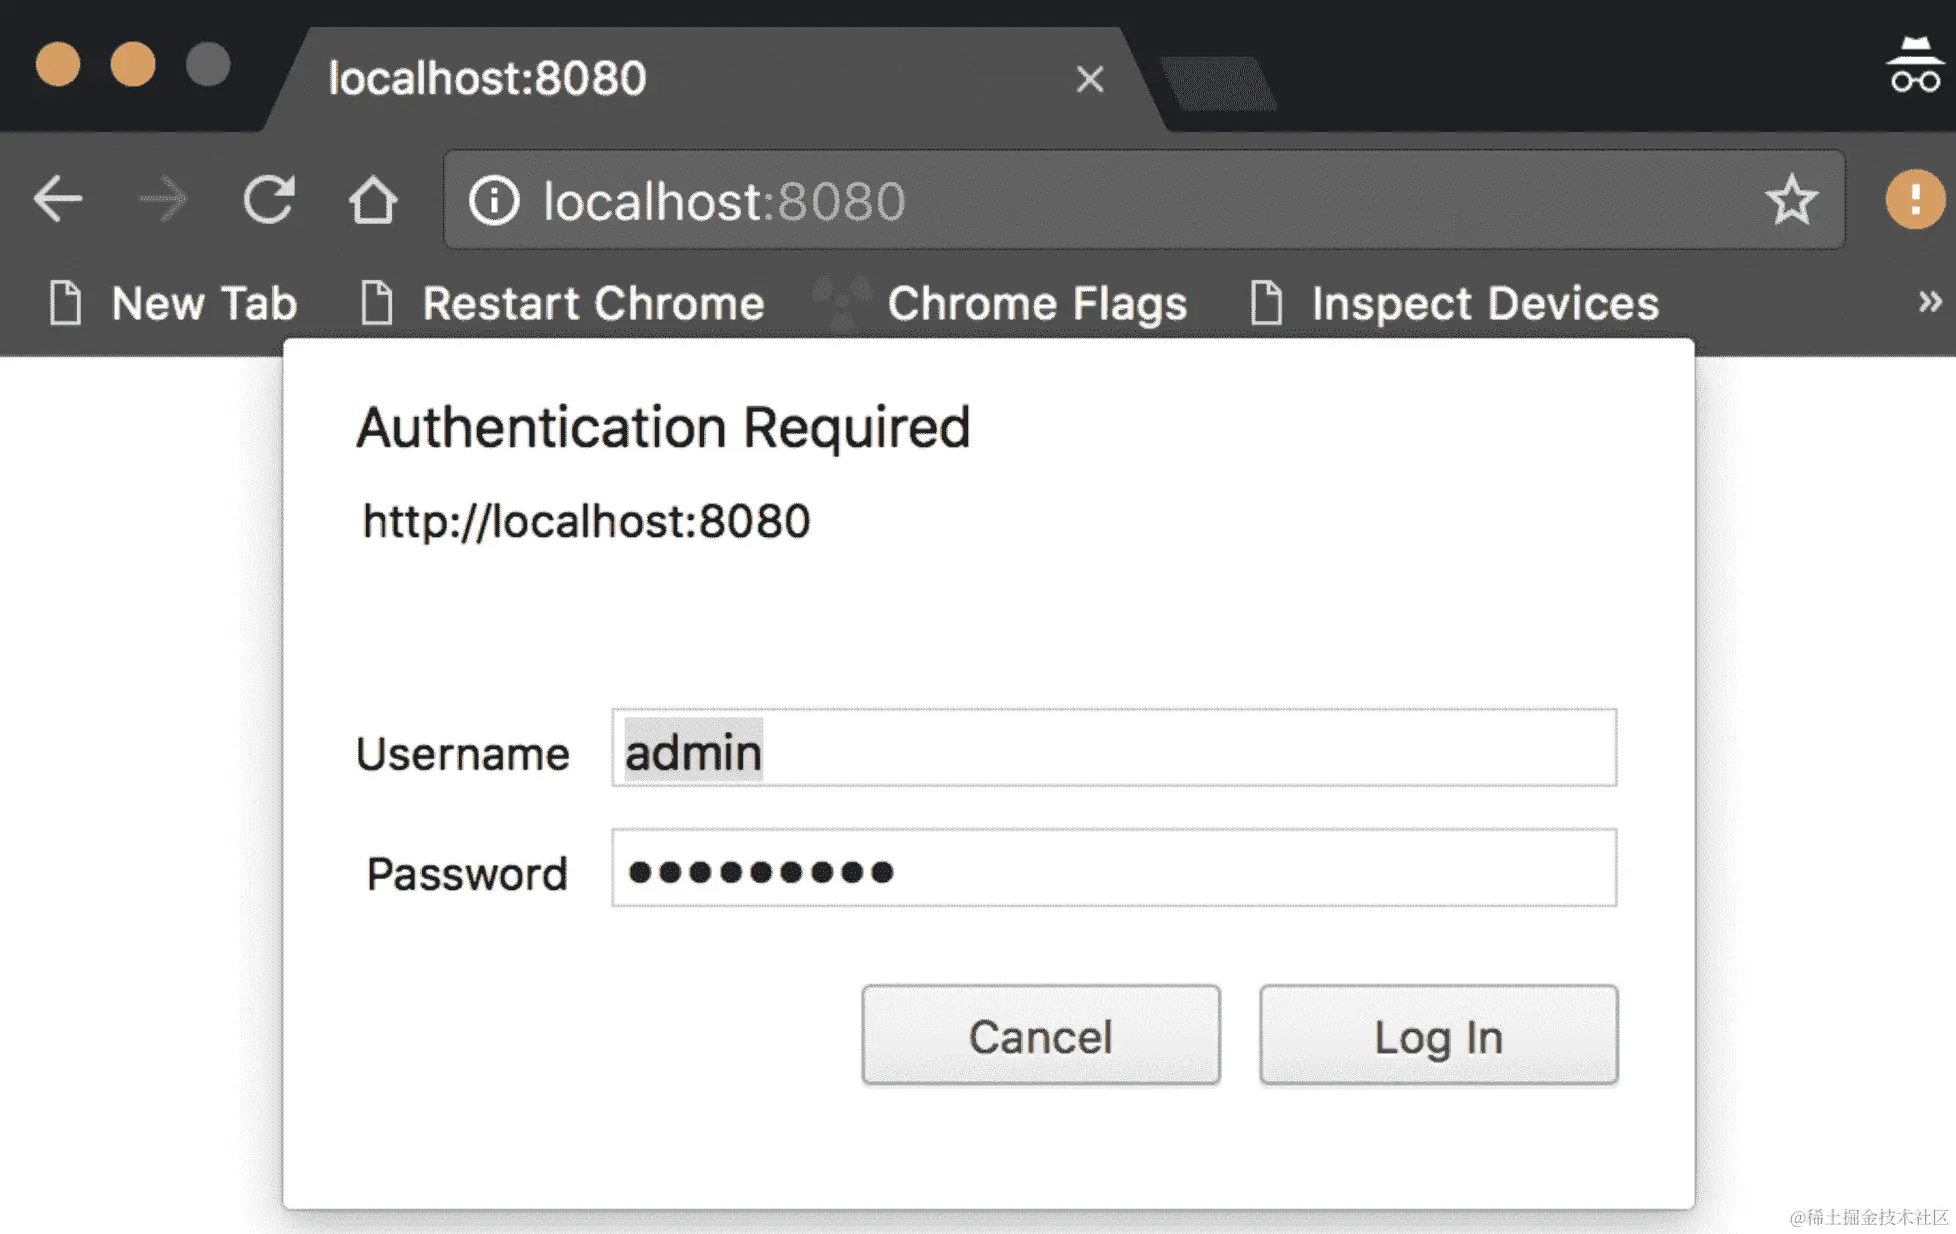
Task: Click the incognito mode icon
Action: point(1914,65)
